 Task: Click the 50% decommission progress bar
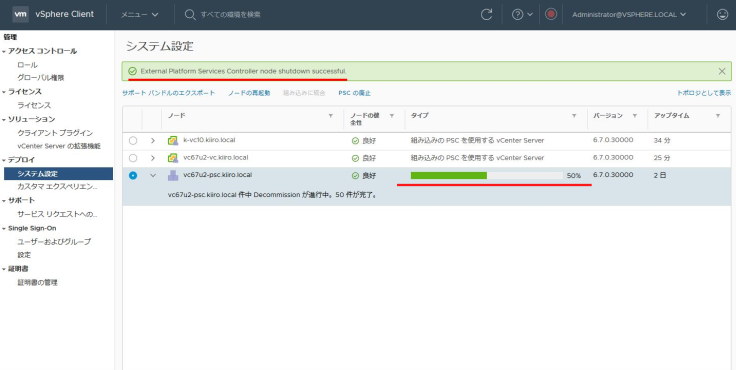[487, 176]
